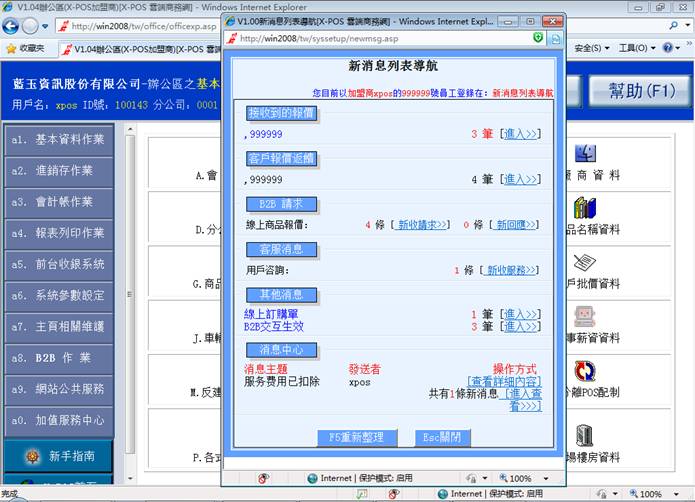
Task: Click the 新收請求>> link
Action: [422, 225]
